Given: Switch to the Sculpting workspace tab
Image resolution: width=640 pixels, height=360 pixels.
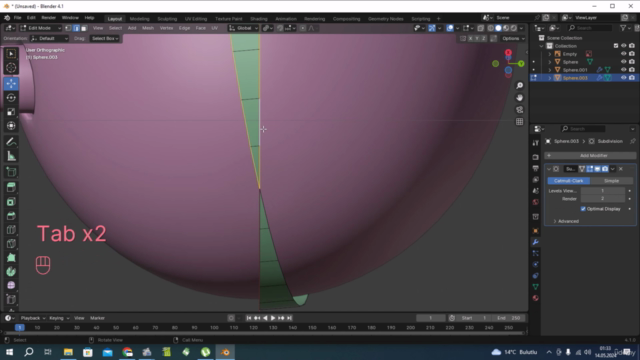Looking at the screenshot, I should 167,19.
